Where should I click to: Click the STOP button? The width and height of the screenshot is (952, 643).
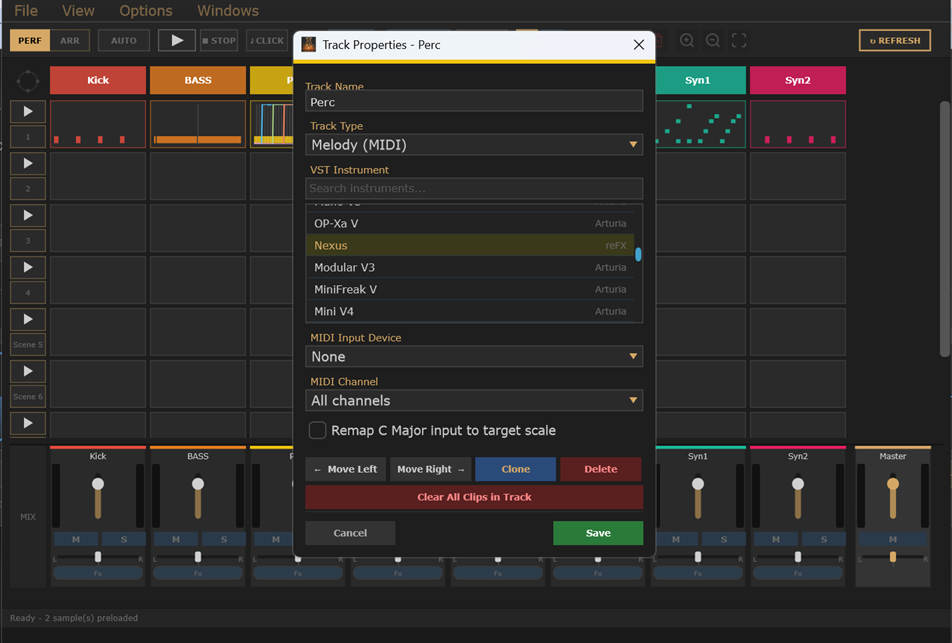point(219,41)
